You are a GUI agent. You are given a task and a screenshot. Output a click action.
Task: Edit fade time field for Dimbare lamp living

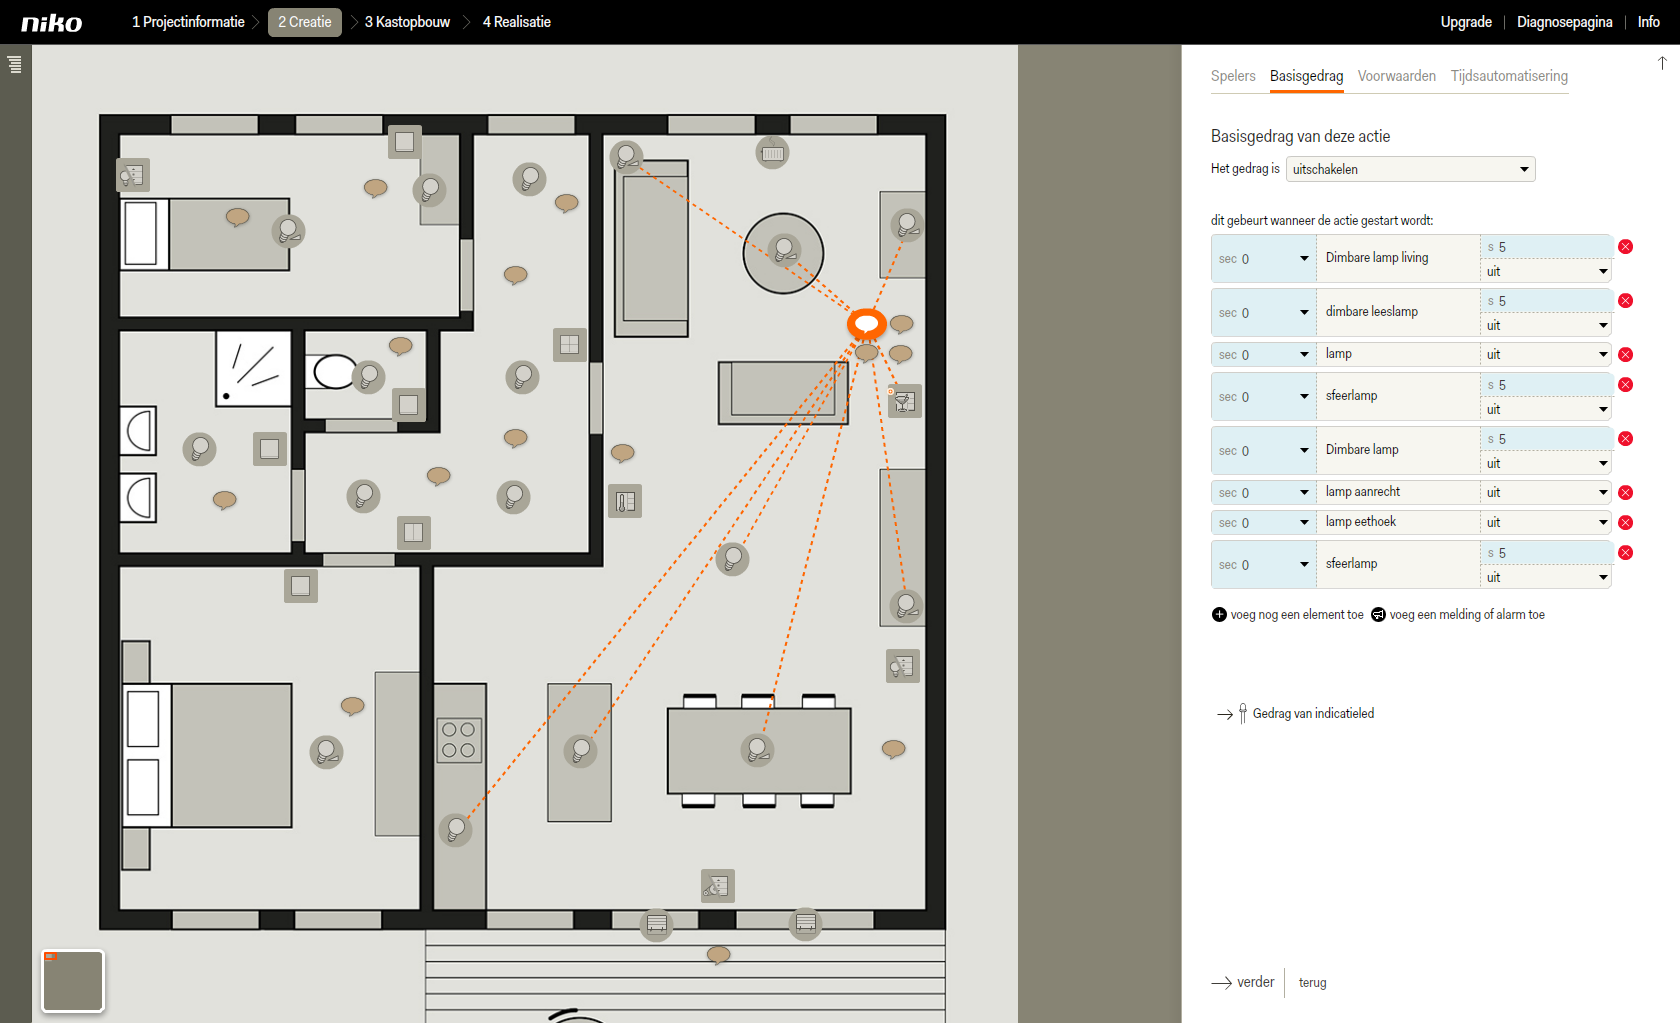[x=1546, y=247]
